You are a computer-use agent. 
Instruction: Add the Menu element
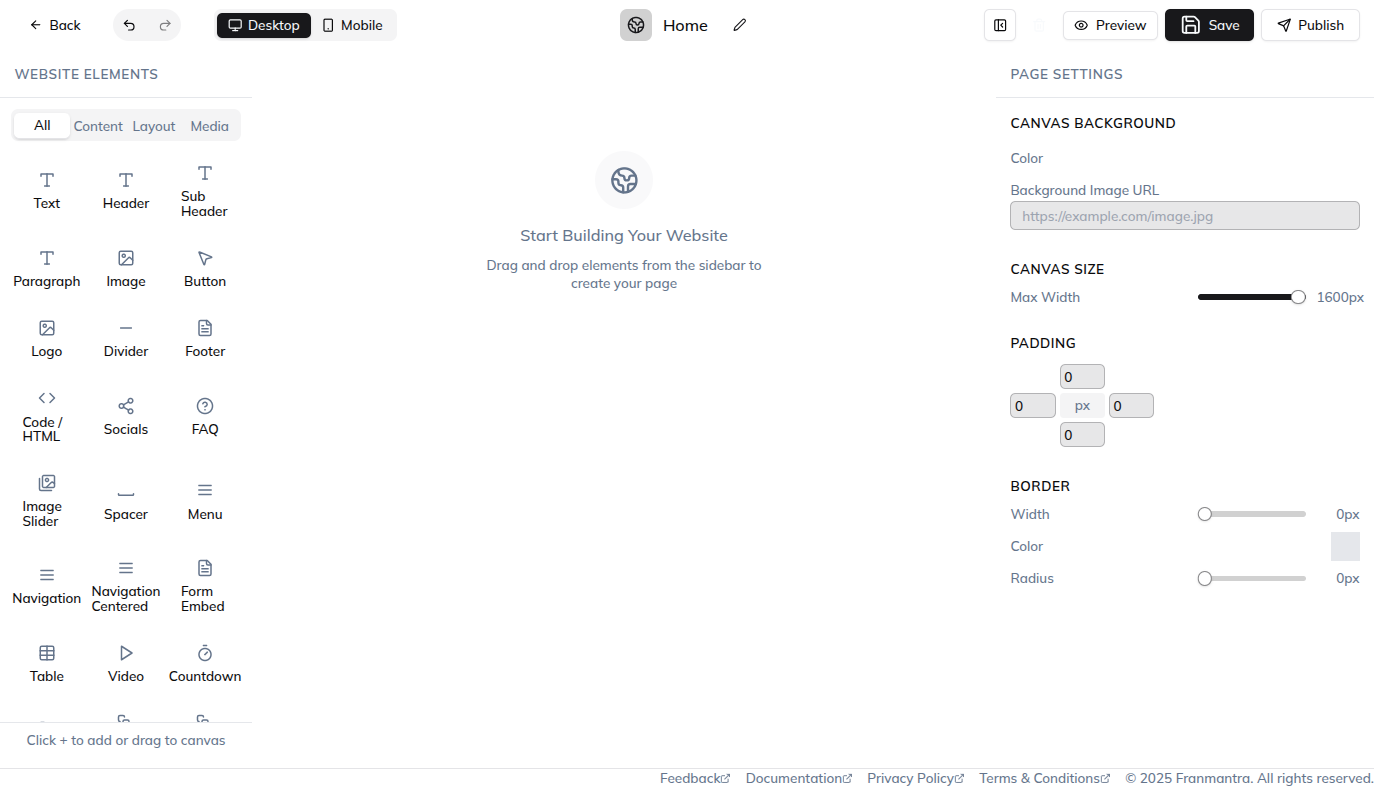(x=205, y=502)
